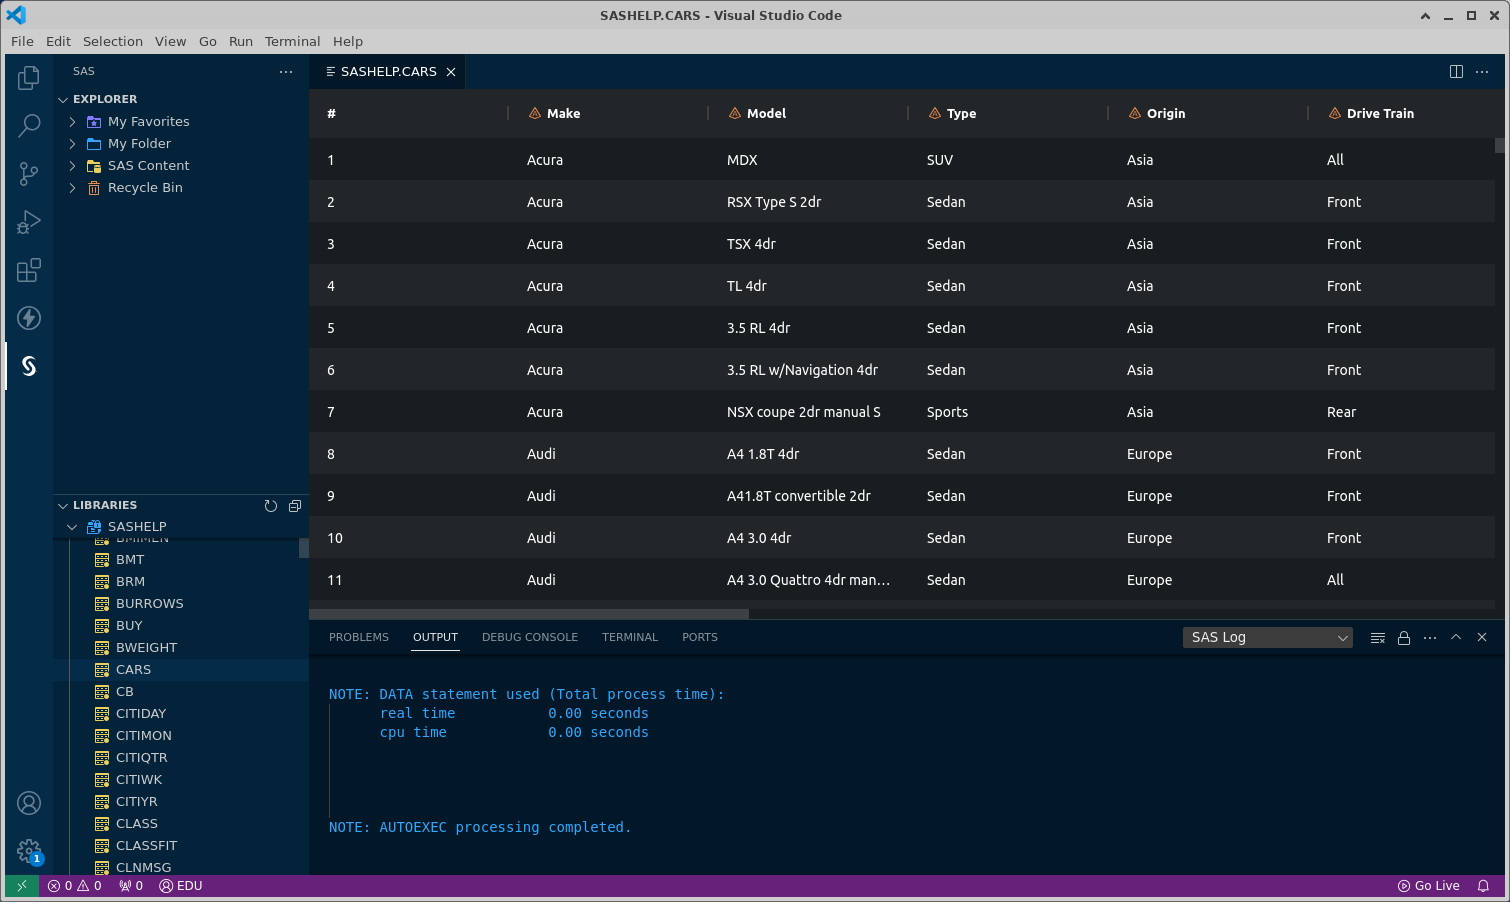Click the SAS extension icon in activity bar
The height and width of the screenshot is (902, 1510).
click(29, 366)
